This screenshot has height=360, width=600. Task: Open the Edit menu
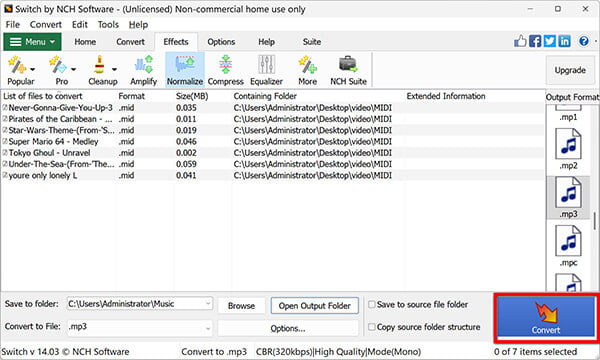[x=80, y=25]
